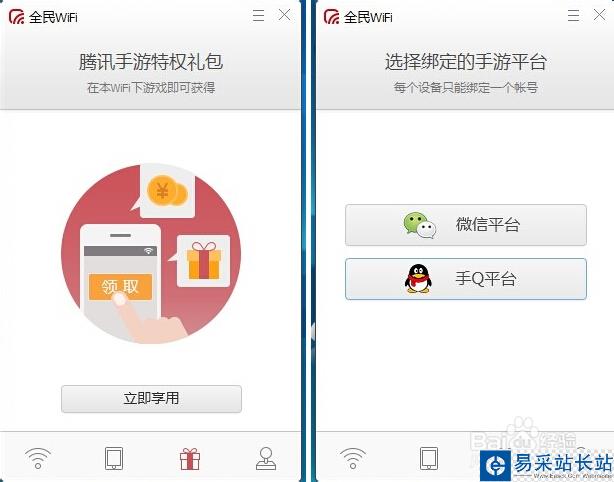The height and width of the screenshot is (482, 614).
Task: Select the red gift box tab
Action: coord(190,459)
